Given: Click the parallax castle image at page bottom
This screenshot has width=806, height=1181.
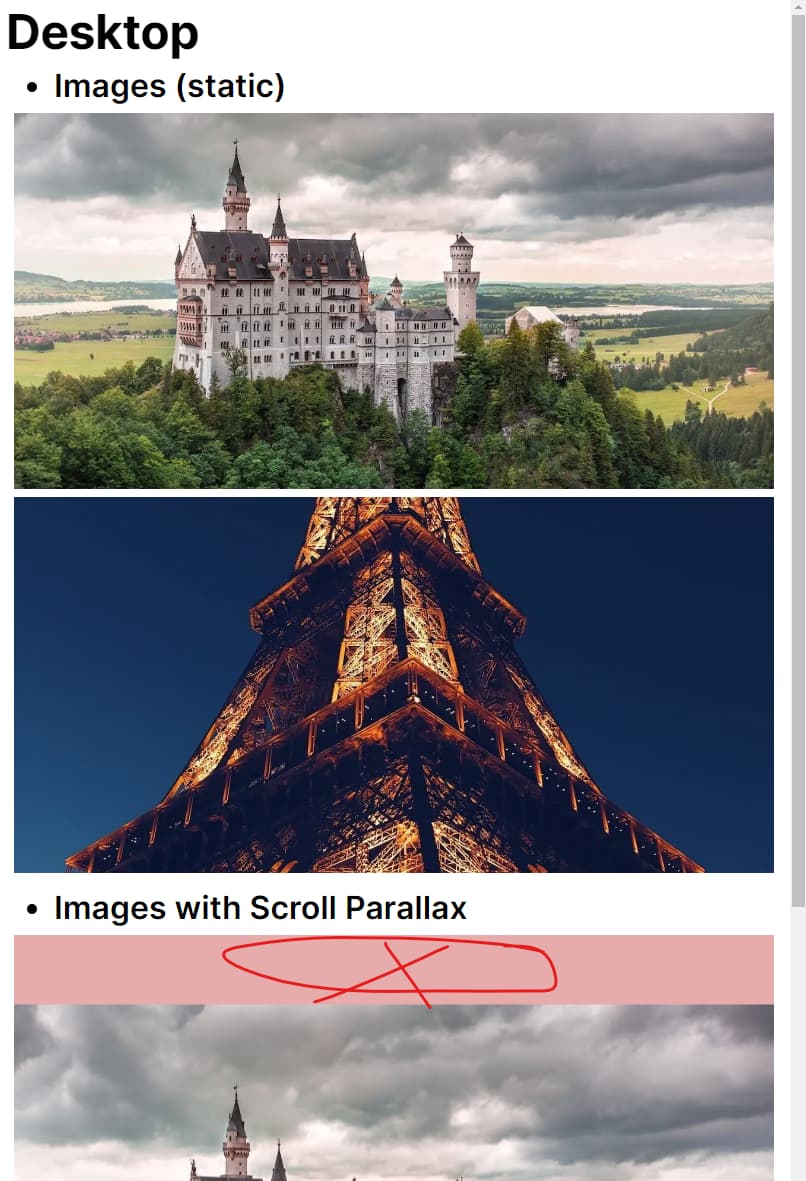Looking at the screenshot, I should click(394, 1092).
